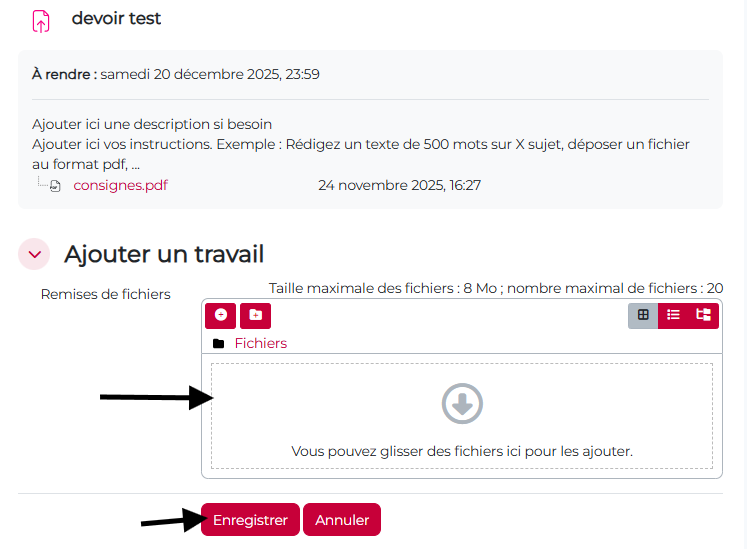Open the Fichiers folder path link
This screenshot has width=747, height=549.
[260, 343]
